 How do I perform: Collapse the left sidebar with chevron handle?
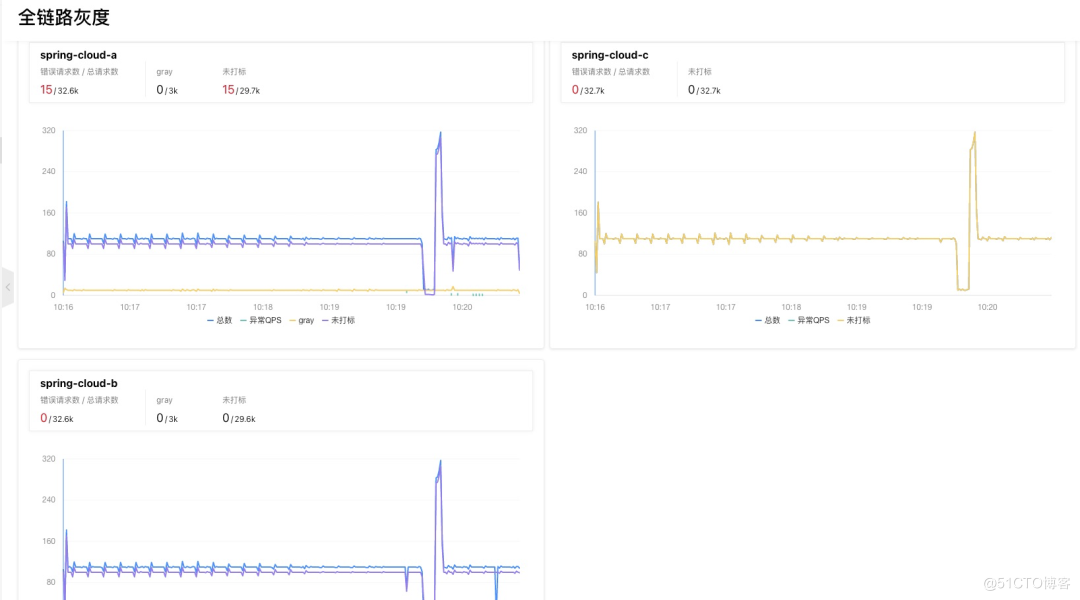coord(7,287)
